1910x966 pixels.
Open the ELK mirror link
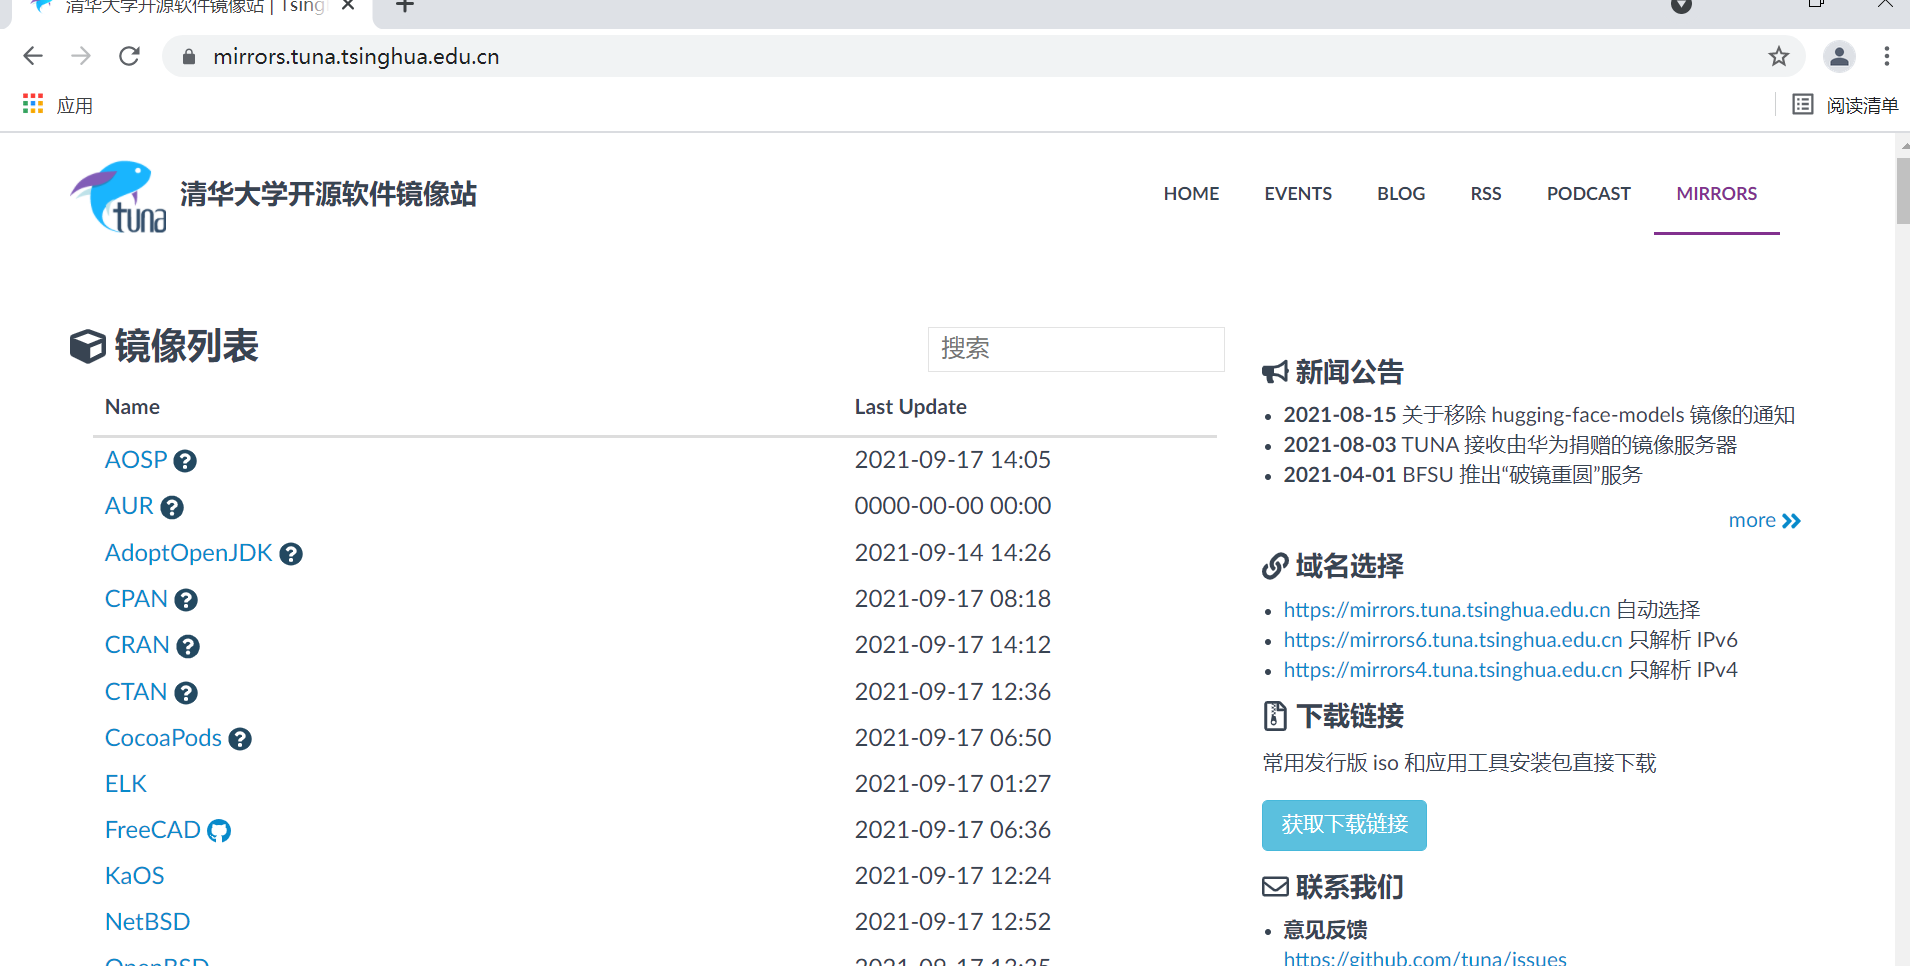click(x=126, y=784)
